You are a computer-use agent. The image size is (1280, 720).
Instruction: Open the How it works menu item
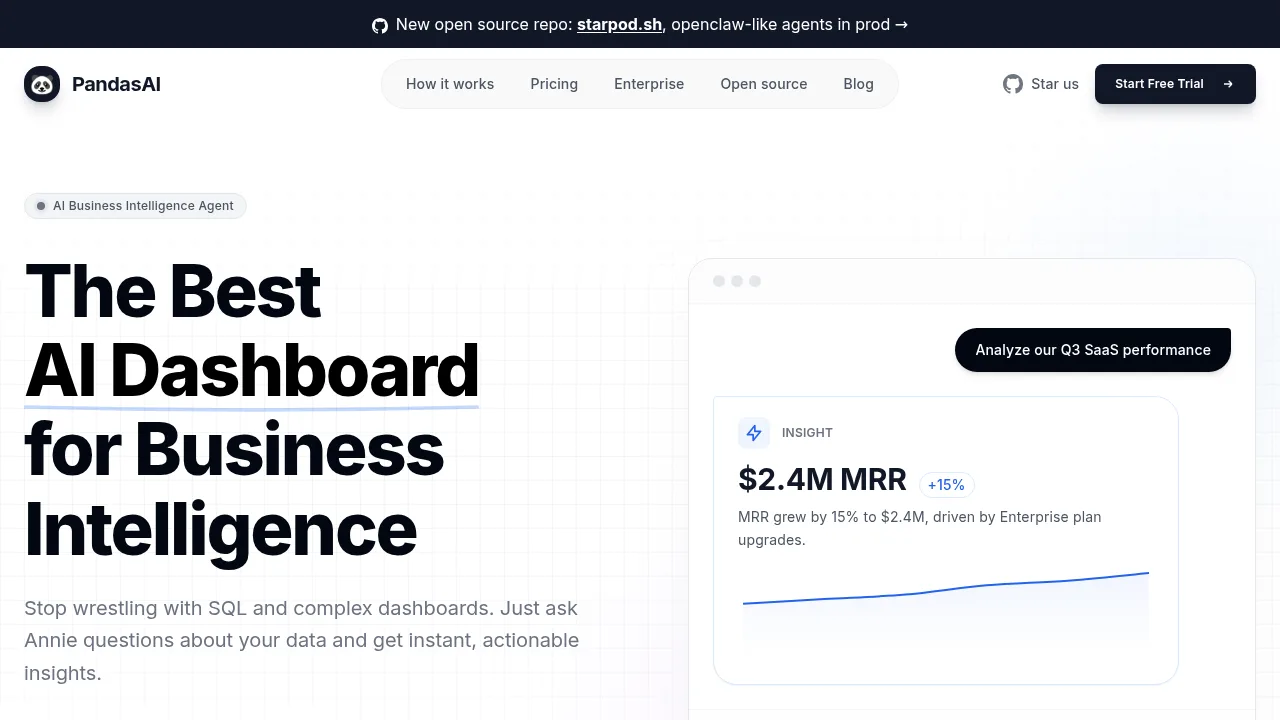click(x=450, y=84)
